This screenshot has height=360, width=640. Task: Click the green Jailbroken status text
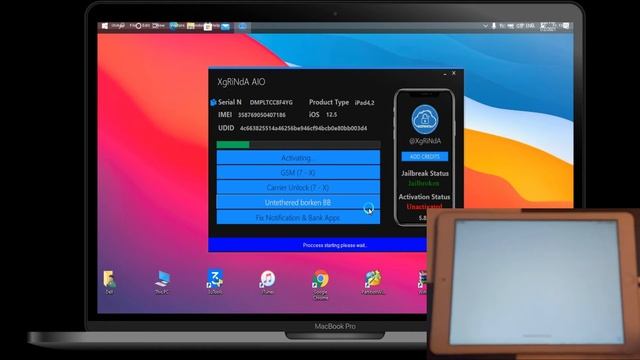(x=424, y=183)
